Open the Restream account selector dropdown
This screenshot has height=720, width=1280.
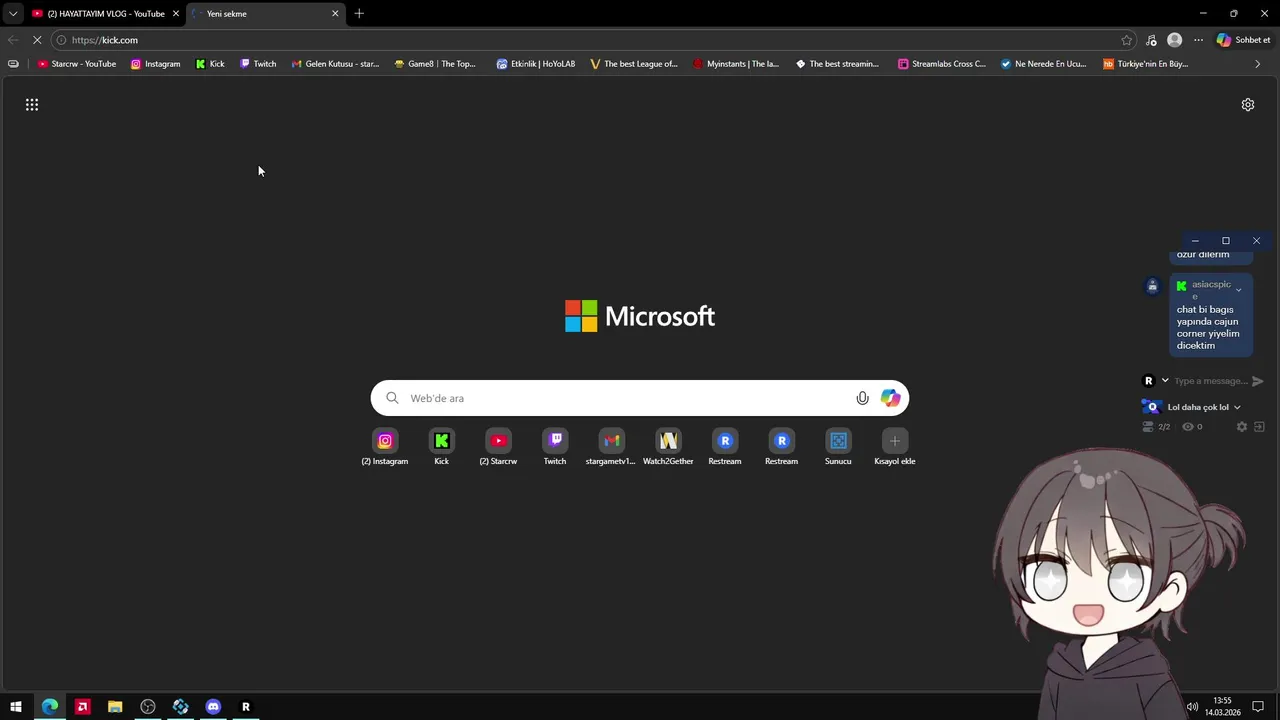point(1156,381)
